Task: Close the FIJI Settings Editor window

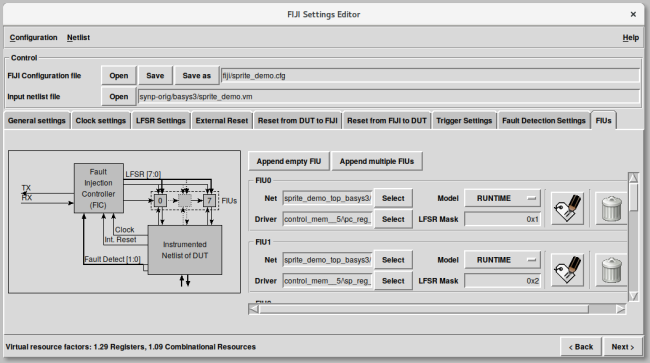Action: point(633,15)
